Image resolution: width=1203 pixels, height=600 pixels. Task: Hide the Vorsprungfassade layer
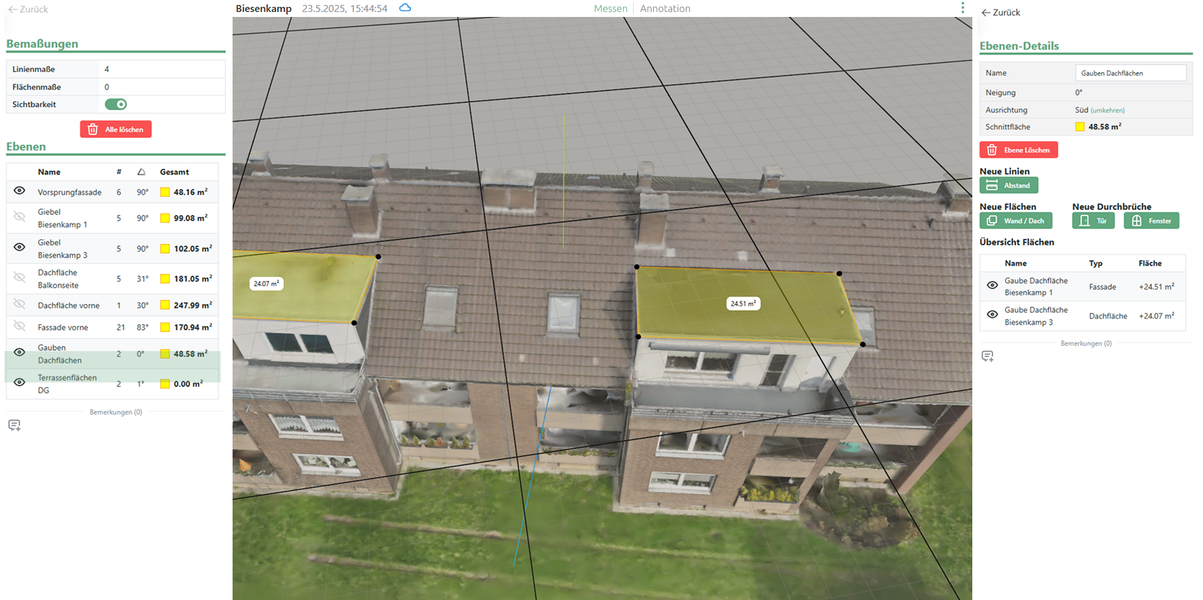click(19, 191)
